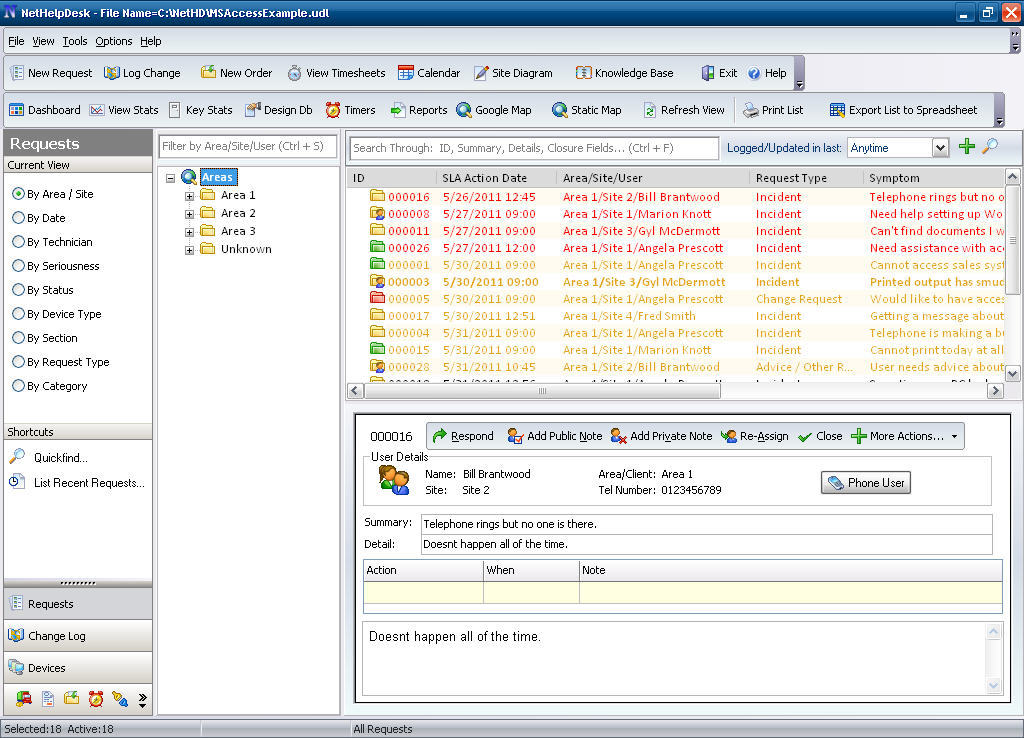Open the Knowledge Base

(x=624, y=73)
